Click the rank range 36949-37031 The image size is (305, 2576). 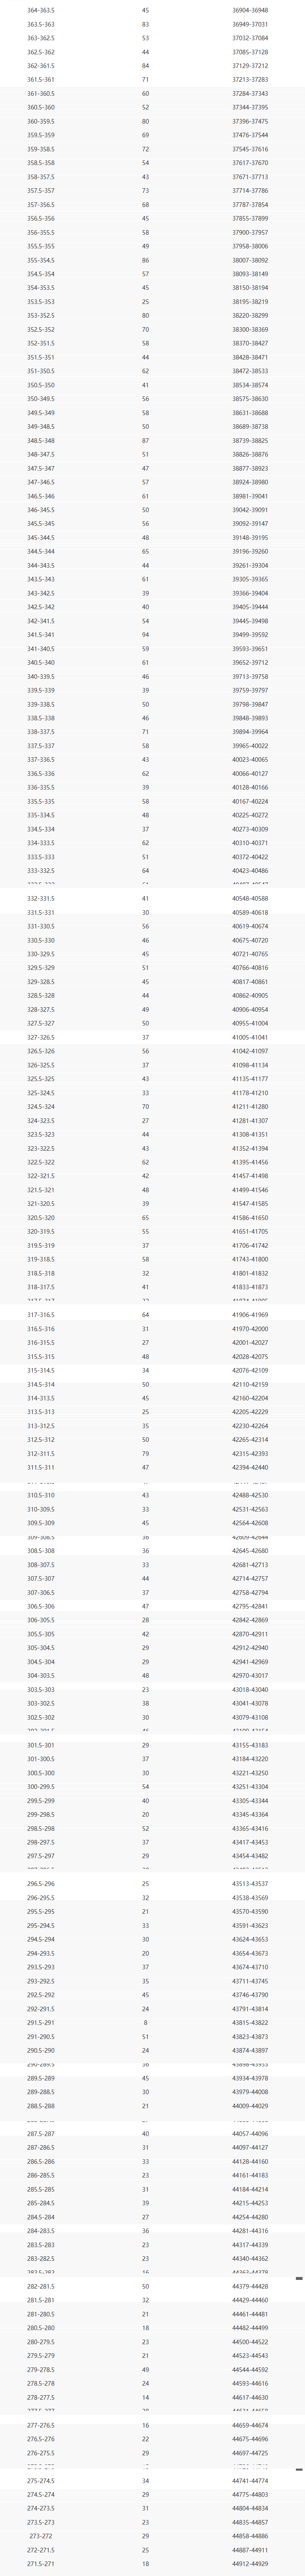pyautogui.click(x=250, y=24)
